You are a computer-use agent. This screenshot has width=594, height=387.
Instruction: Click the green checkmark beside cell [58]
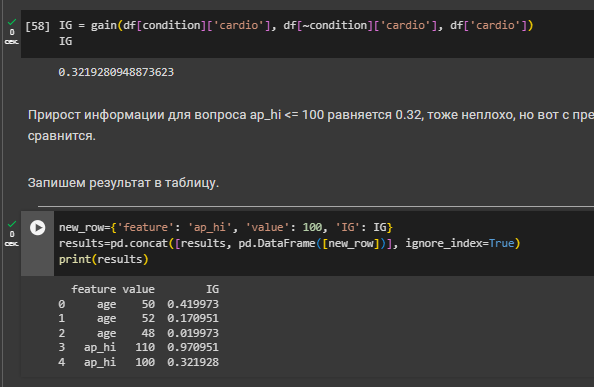pyautogui.click(x=12, y=22)
